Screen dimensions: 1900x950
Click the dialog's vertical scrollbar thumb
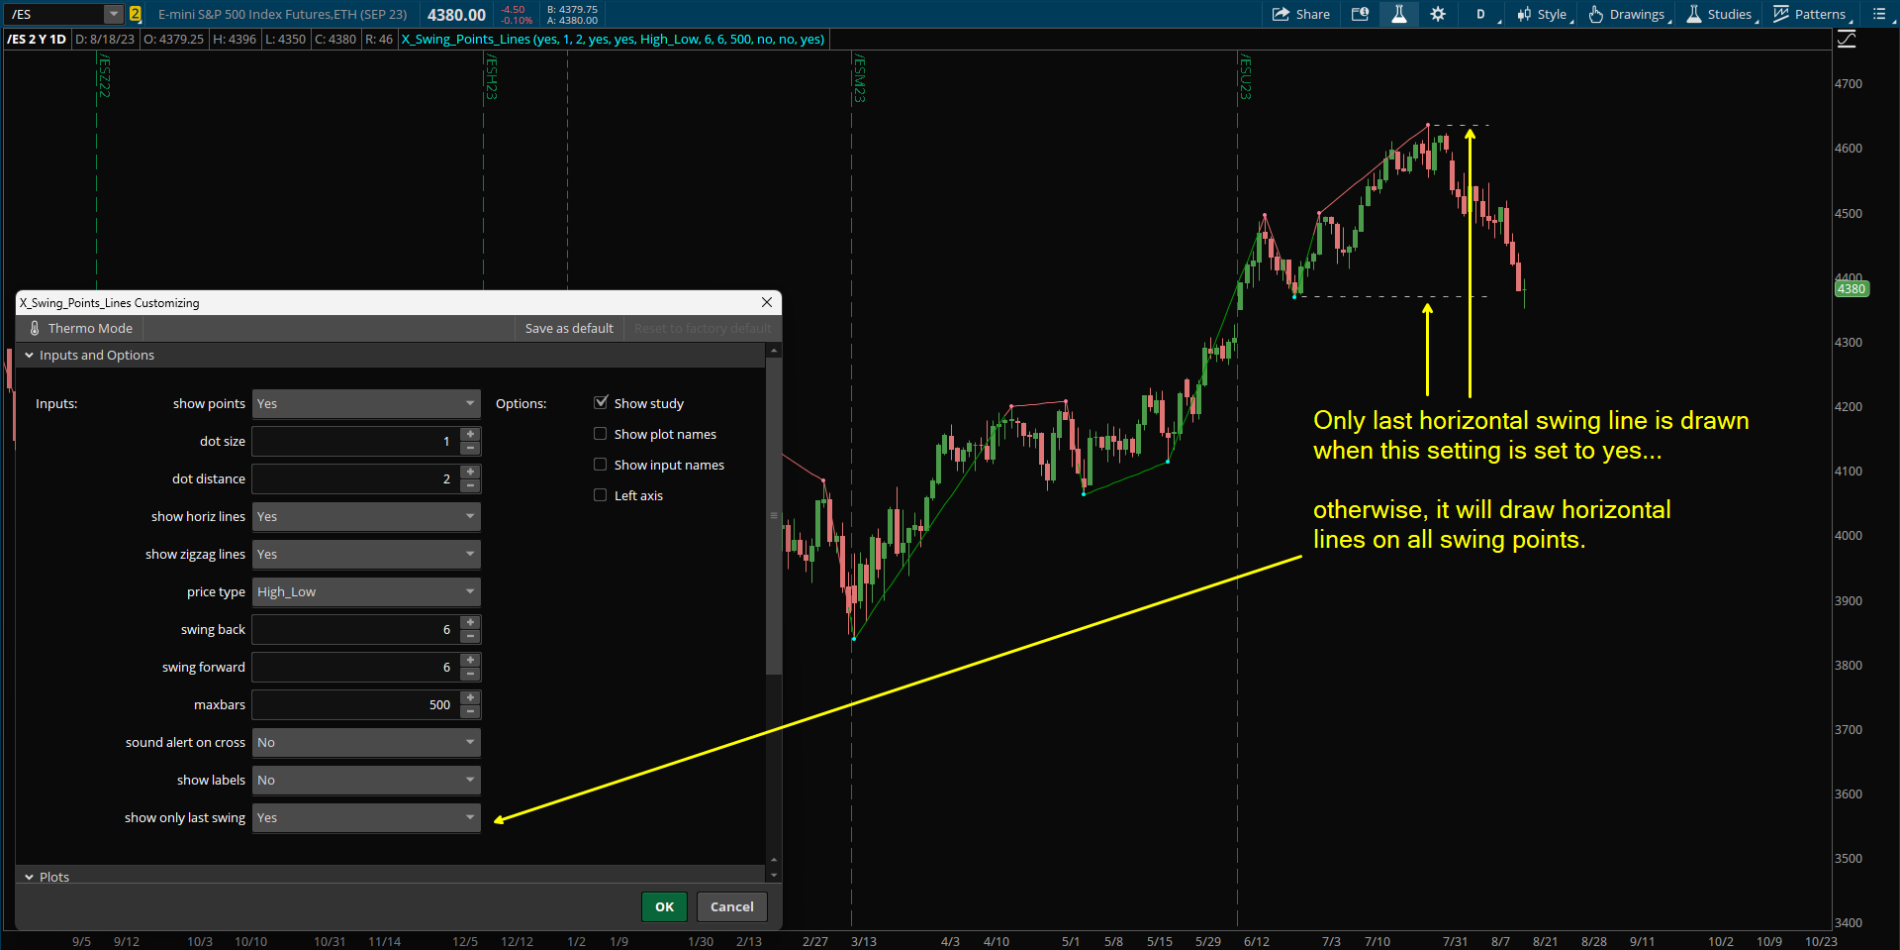tap(773, 515)
